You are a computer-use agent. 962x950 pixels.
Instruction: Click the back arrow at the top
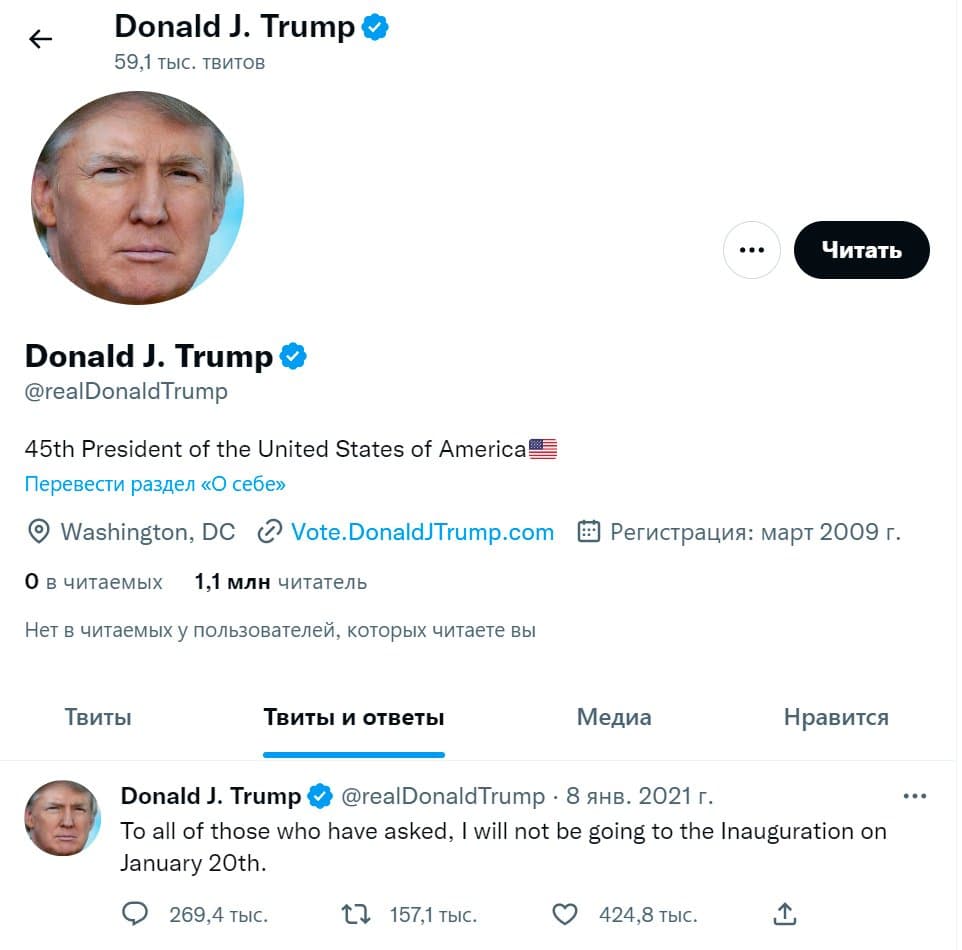pyautogui.click(x=40, y=38)
